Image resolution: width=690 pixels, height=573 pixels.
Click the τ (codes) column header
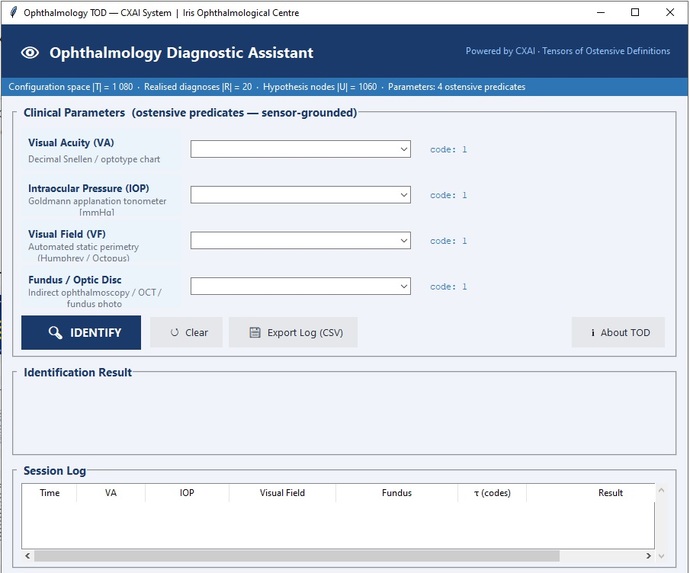492,493
